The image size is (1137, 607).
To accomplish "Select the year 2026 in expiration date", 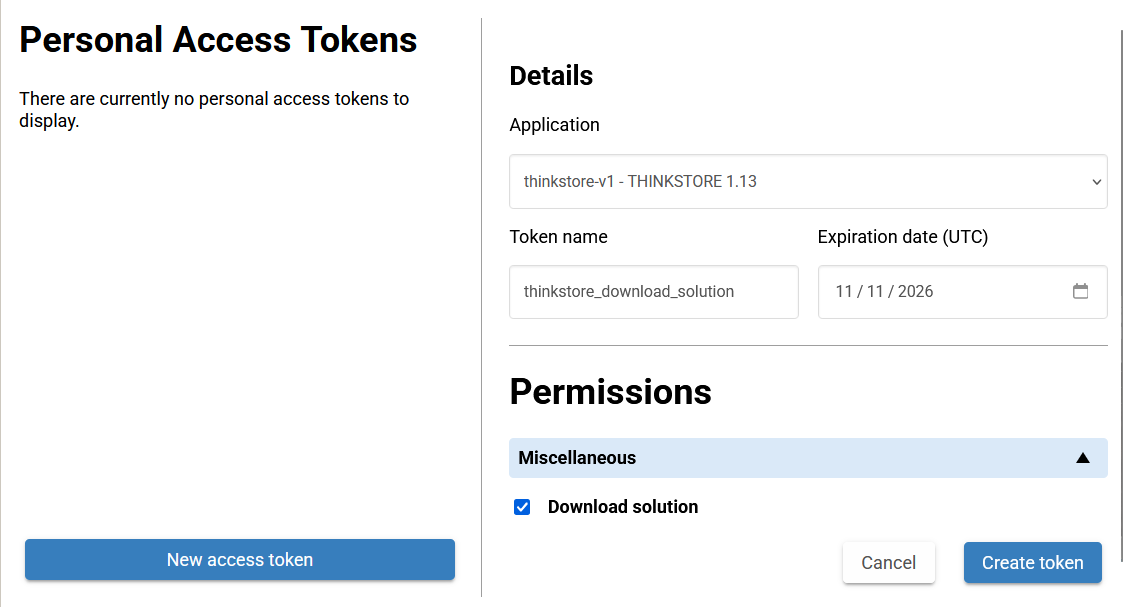I will pyautogui.click(x=915, y=292).
